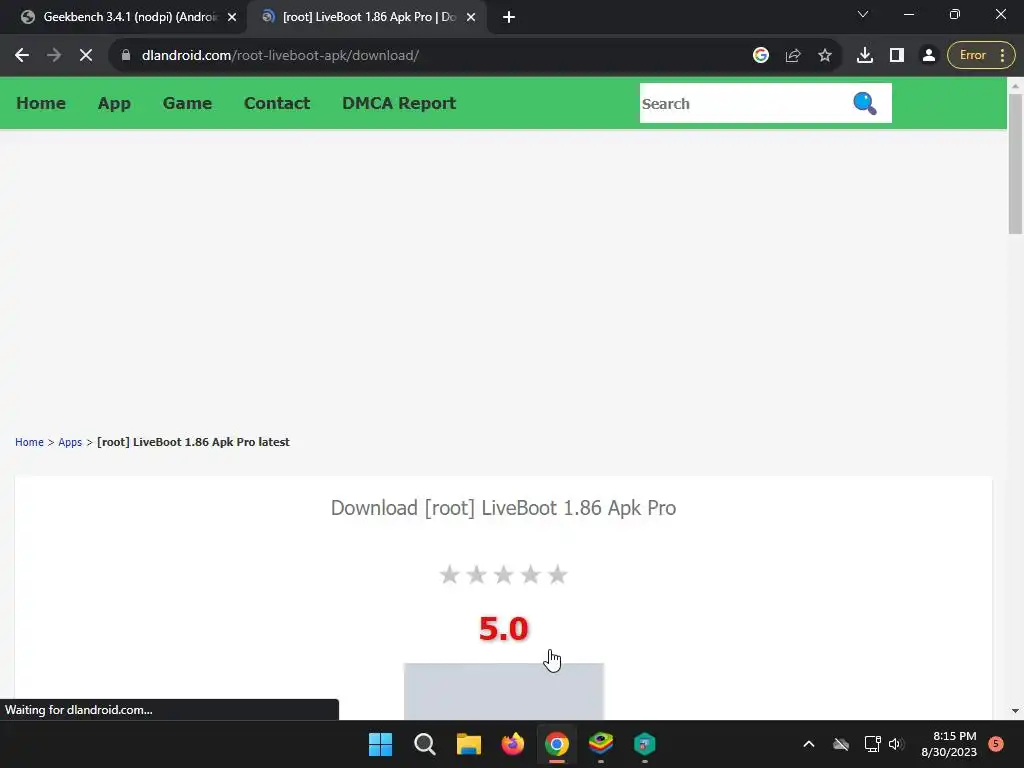Rate with the second star
The height and width of the screenshot is (768, 1024).
click(x=476, y=575)
